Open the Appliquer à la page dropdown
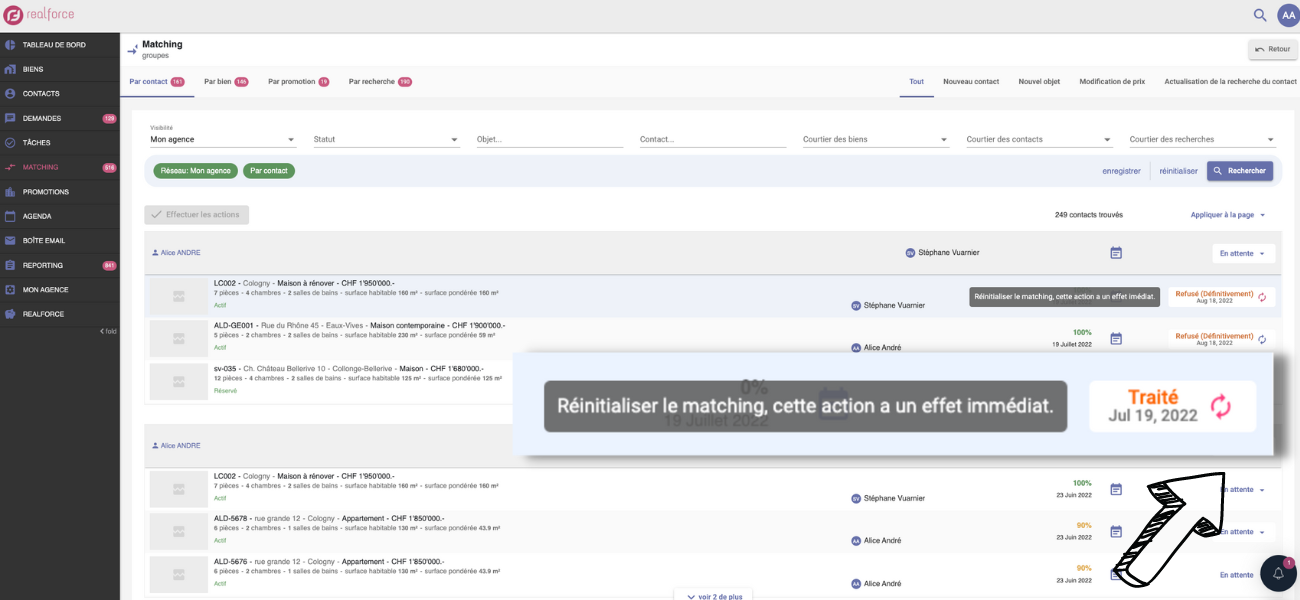 [x=1228, y=215]
